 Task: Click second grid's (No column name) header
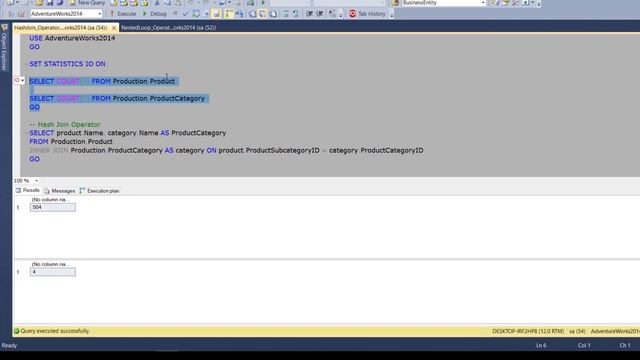[50, 264]
